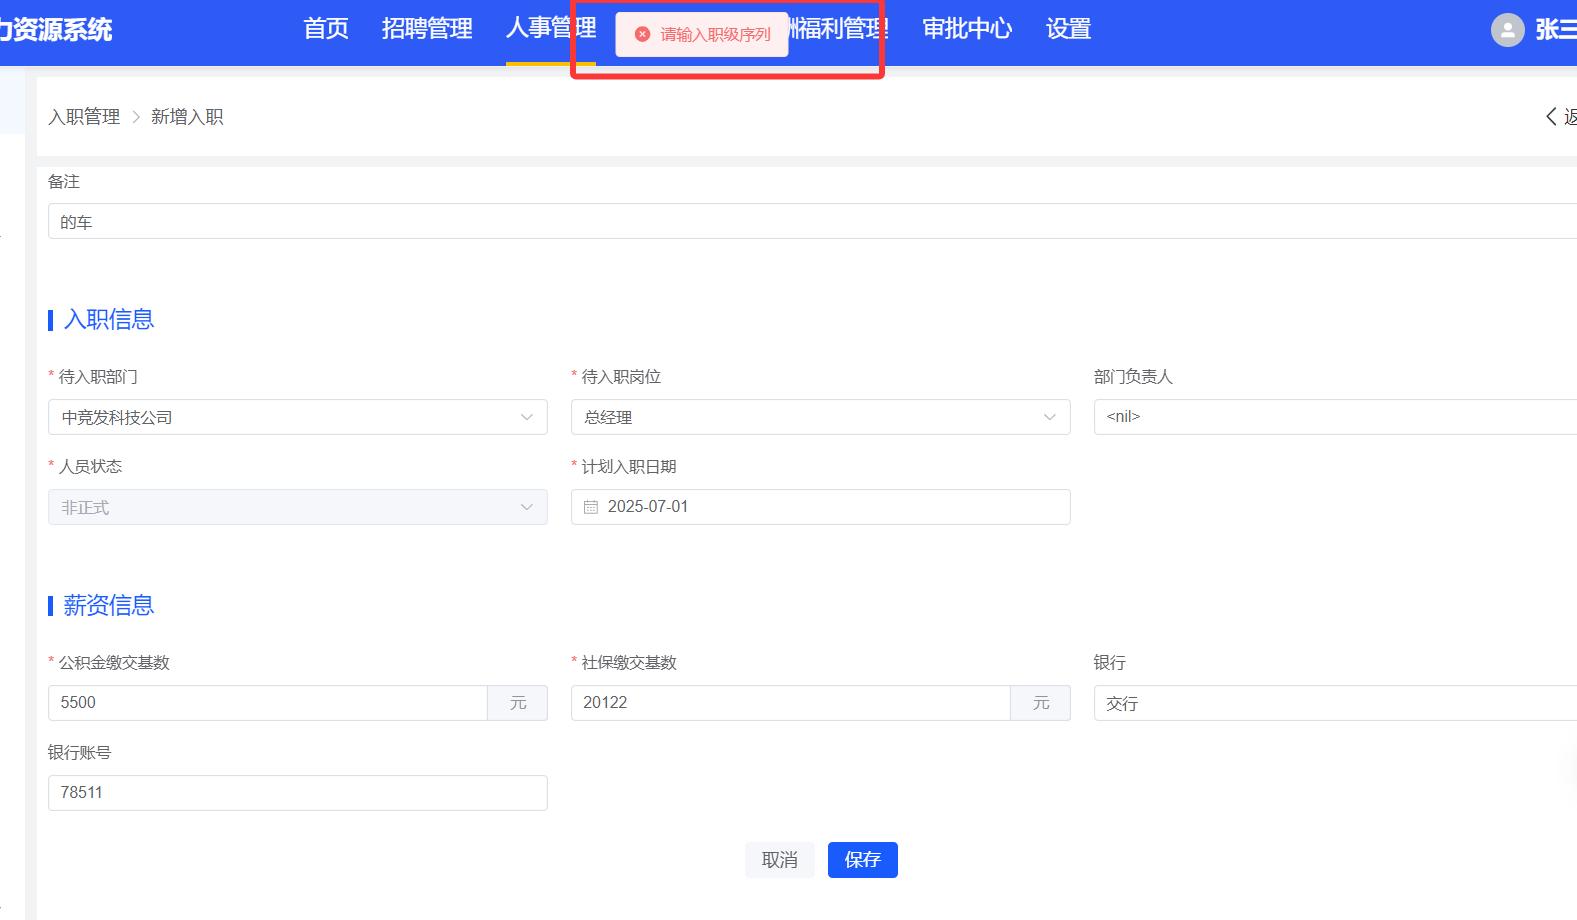Open the disabled 人员状态 dropdown
The height and width of the screenshot is (920, 1577).
[298, 507]
